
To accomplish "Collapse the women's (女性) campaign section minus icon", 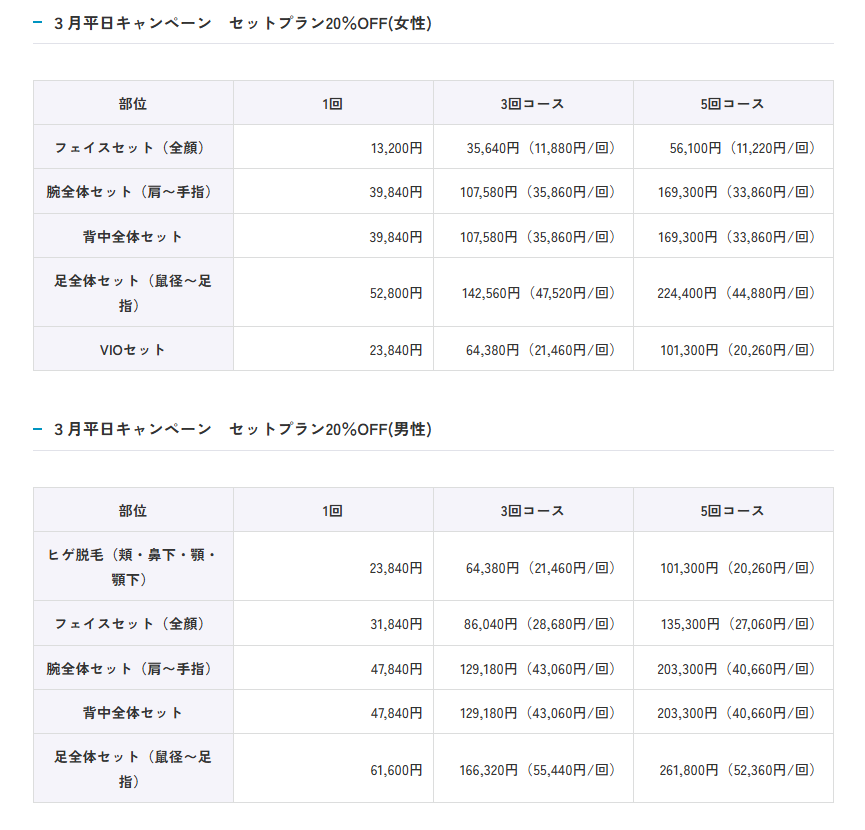I will [38, 22].
